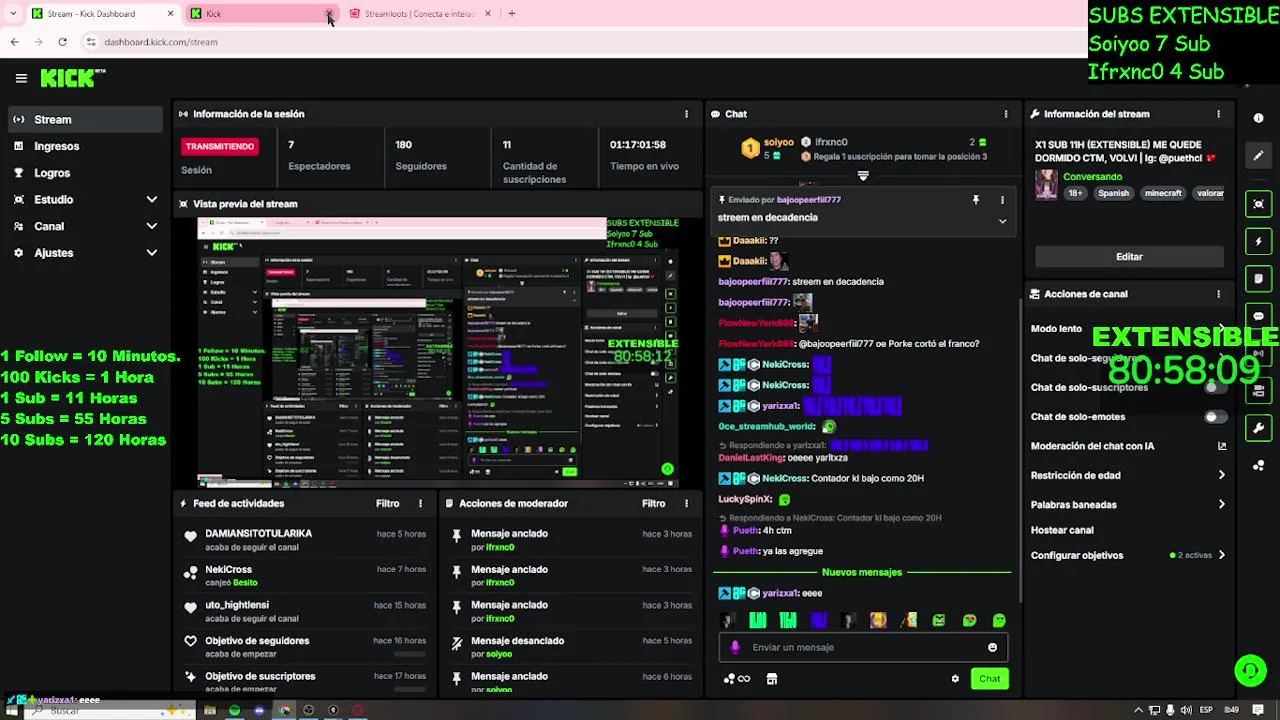Focus the Enviar un mensaje input
The width and height of the screenshot is (1280, 720).
(865, 647)
